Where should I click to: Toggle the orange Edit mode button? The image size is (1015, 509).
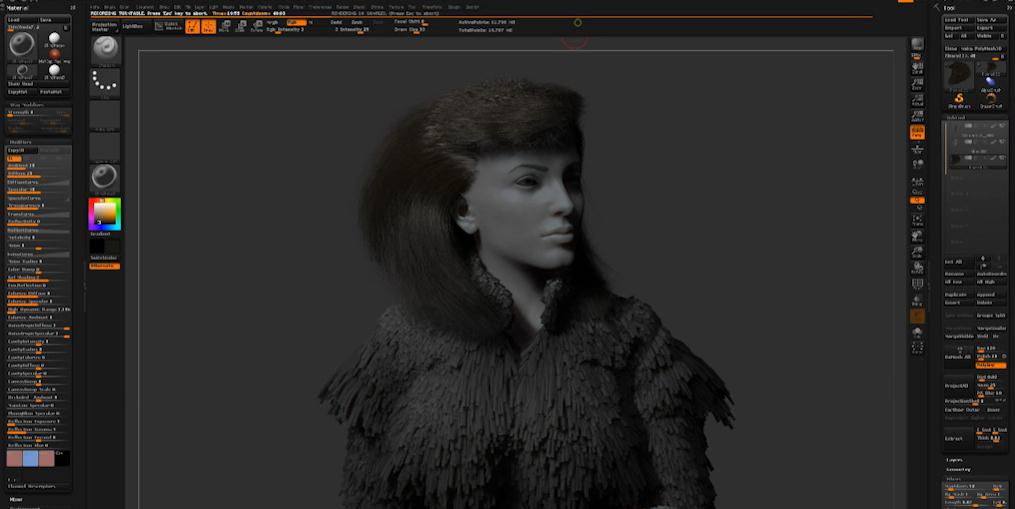point(192,27)
